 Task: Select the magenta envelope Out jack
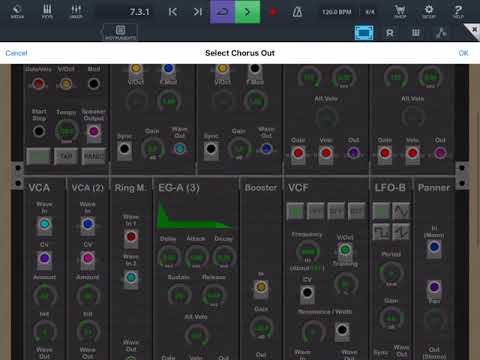440,153
